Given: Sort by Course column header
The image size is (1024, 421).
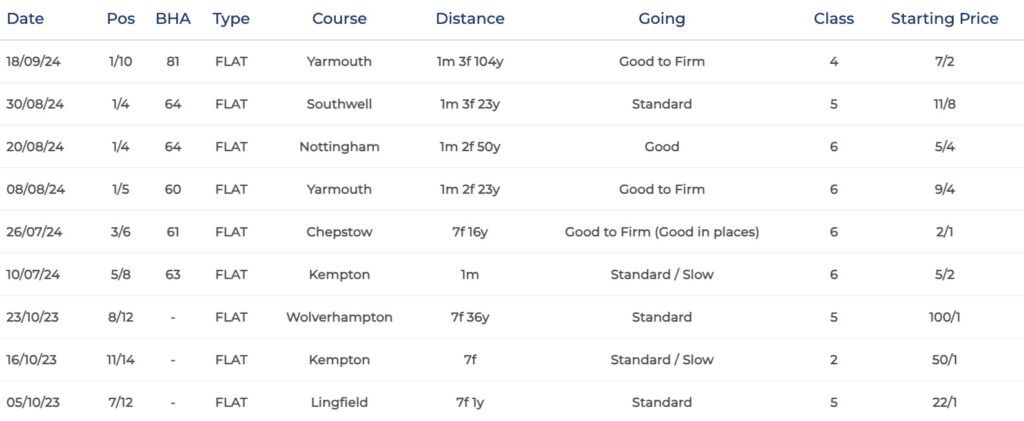Looking at the screenshot, I should (x=339, y=19).
